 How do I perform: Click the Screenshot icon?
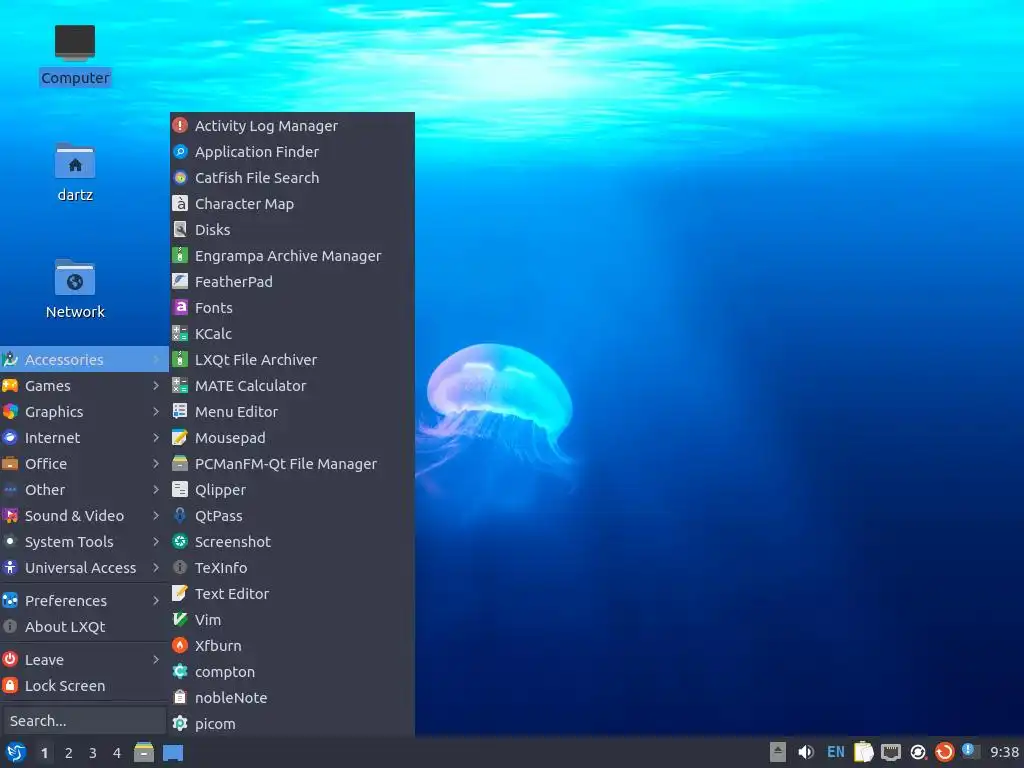point(180,541)
